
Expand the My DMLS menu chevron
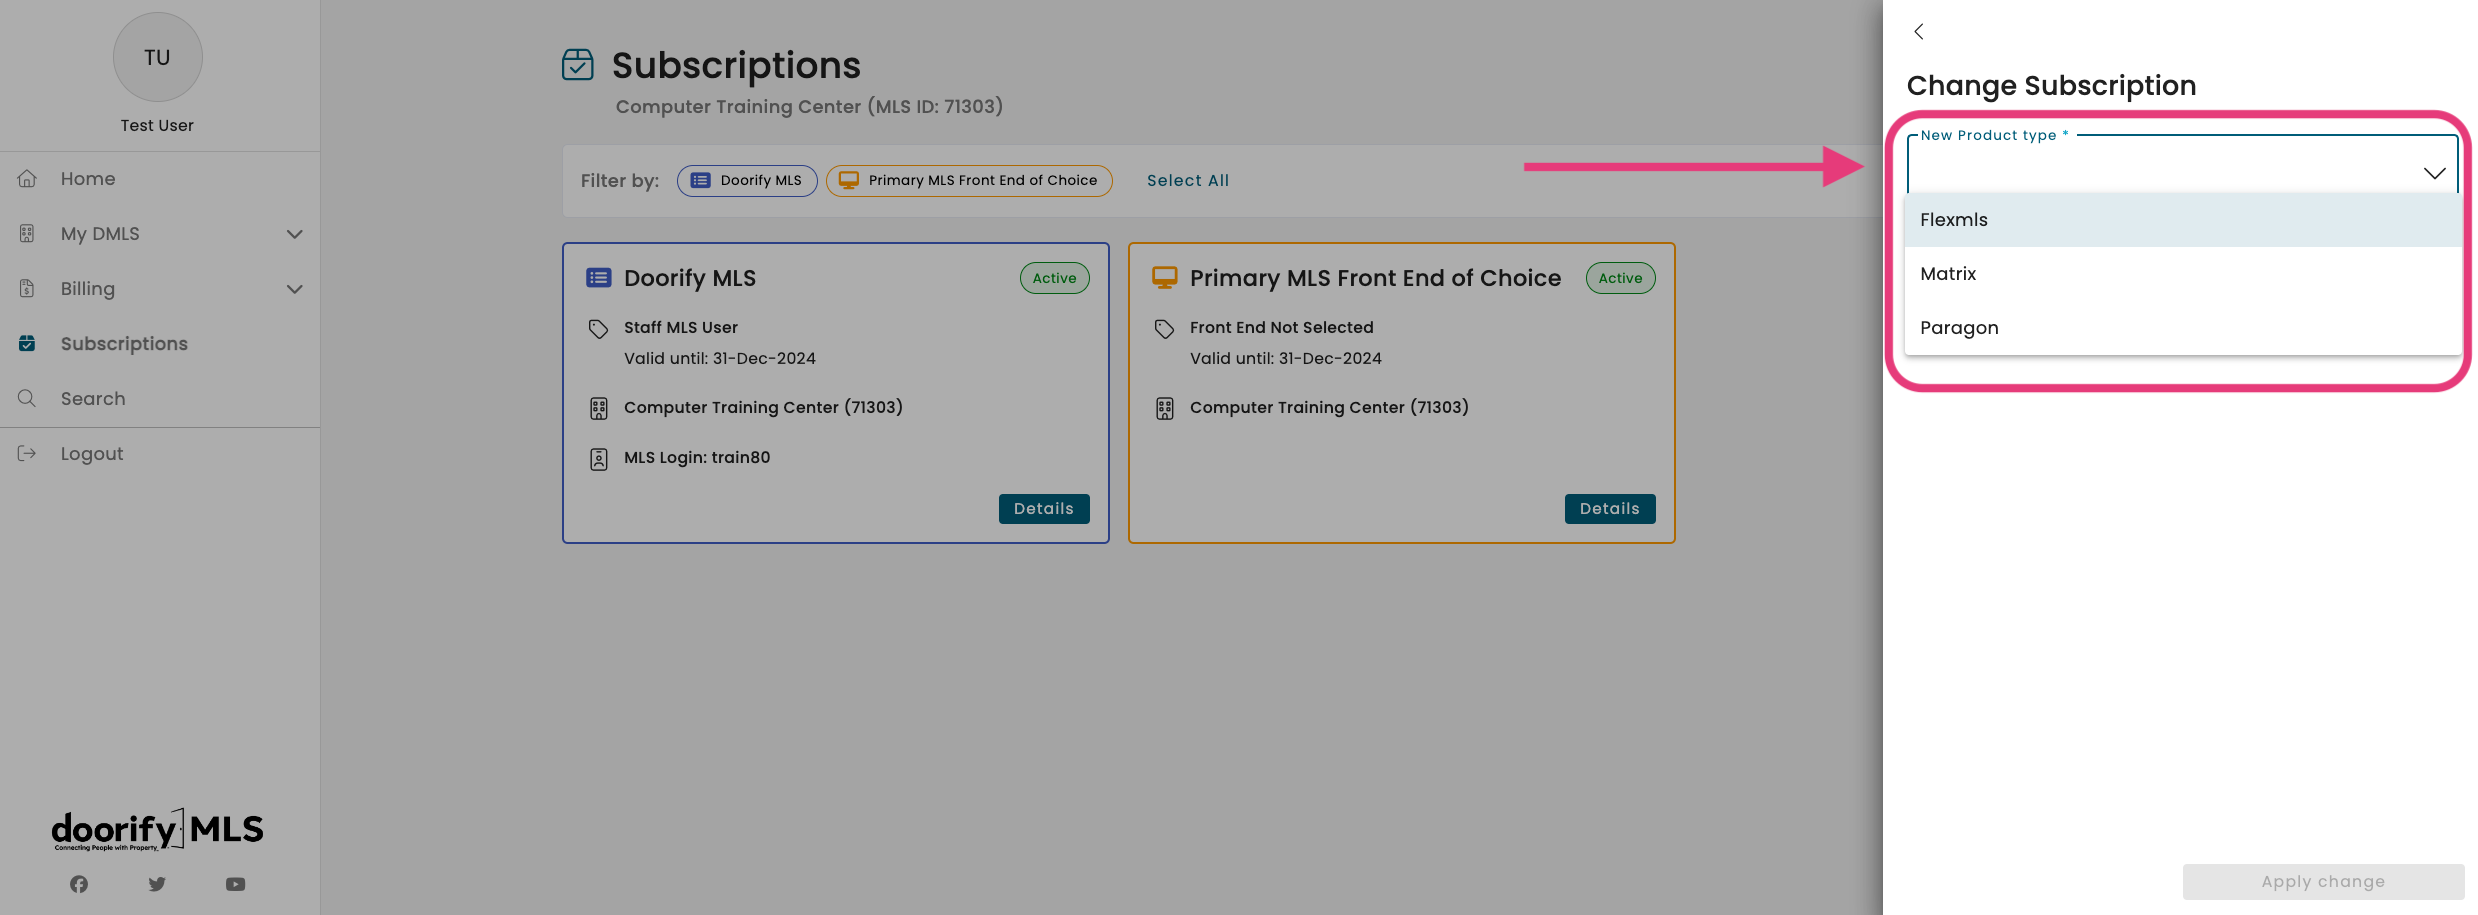pos(295,234)
